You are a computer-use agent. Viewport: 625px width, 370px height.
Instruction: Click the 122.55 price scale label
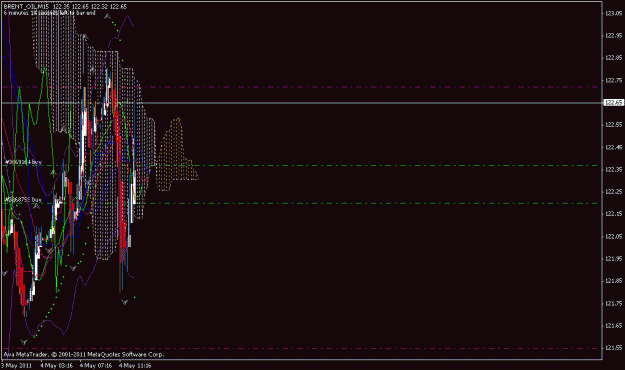(614, 125)
